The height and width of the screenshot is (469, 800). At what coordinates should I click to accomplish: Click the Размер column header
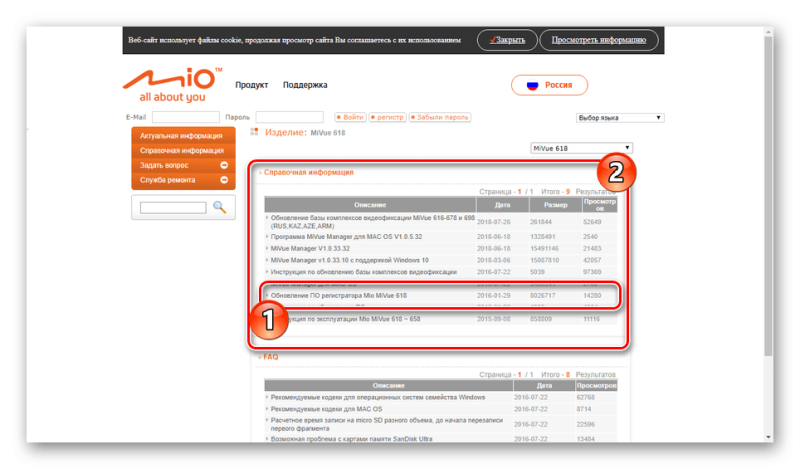click(x=556, y=205)
